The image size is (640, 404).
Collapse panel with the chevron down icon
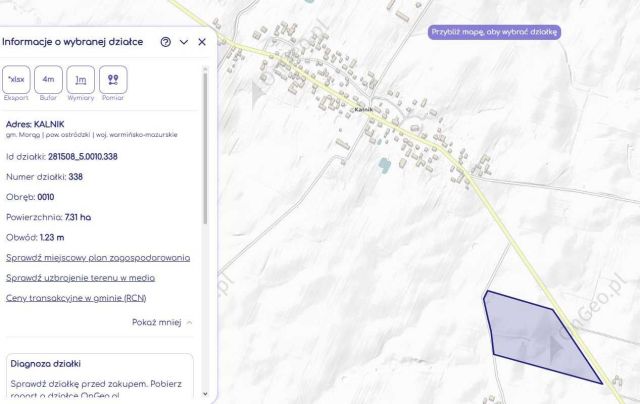184,42
